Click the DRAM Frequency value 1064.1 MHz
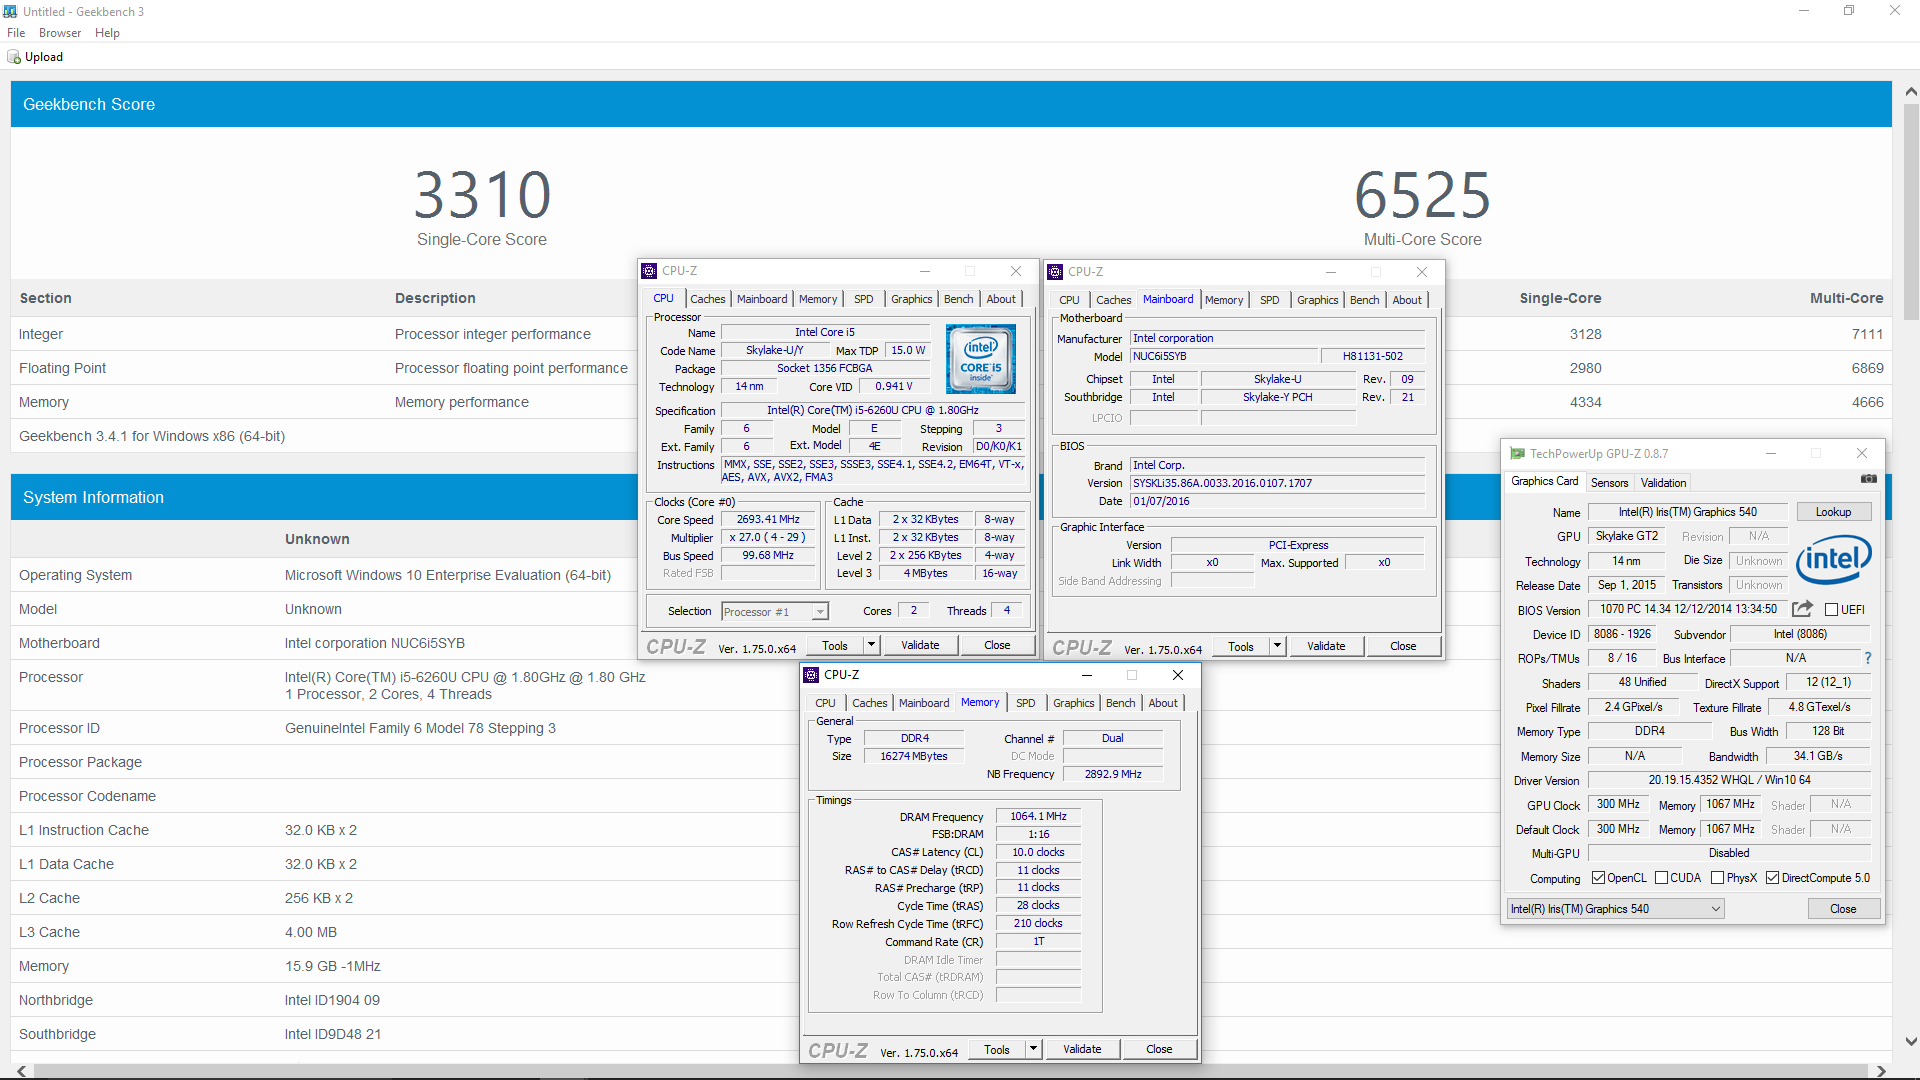 [x=1037, y=816]
